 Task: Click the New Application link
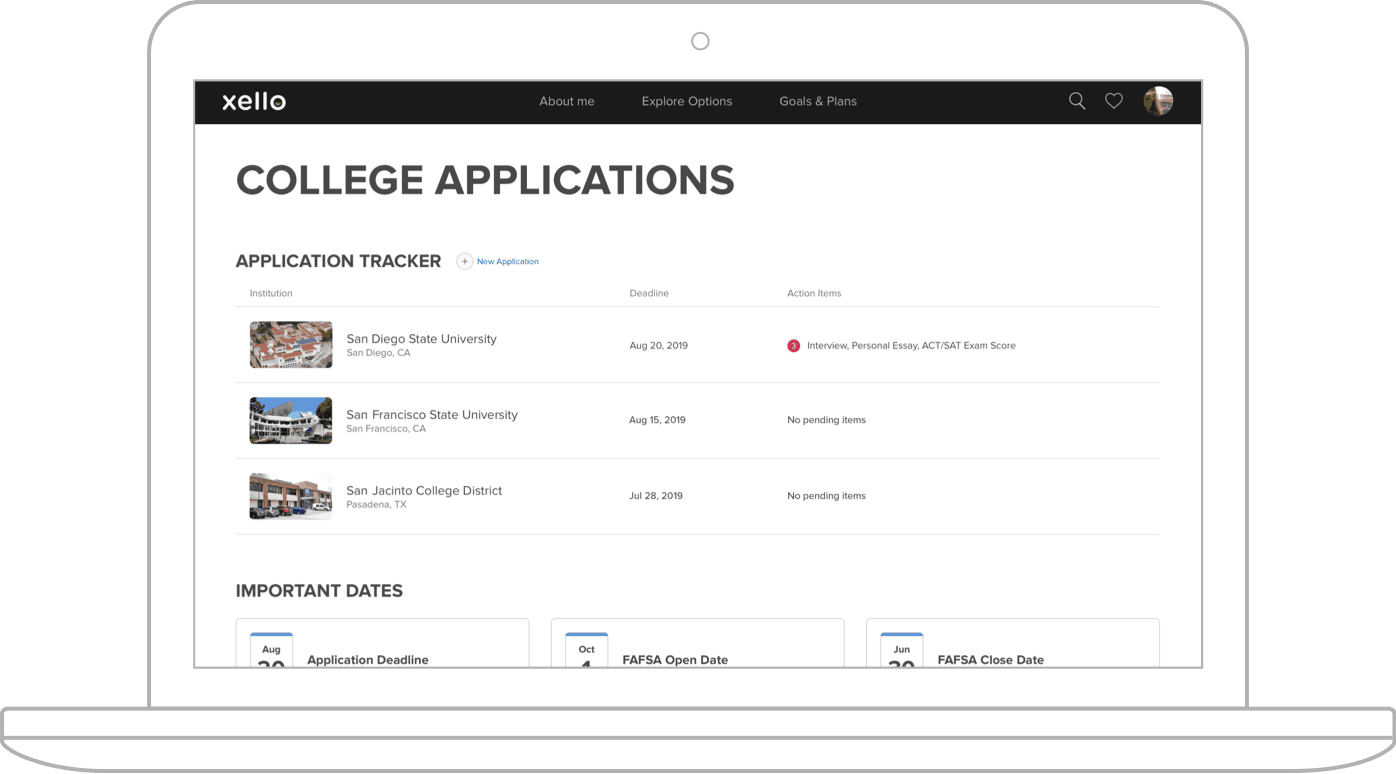click(x=508, y=262)
